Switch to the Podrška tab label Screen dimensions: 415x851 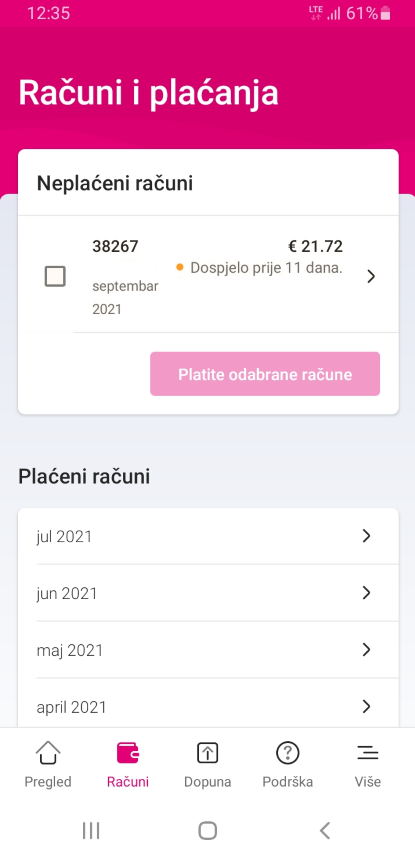[x=288, y=782]
